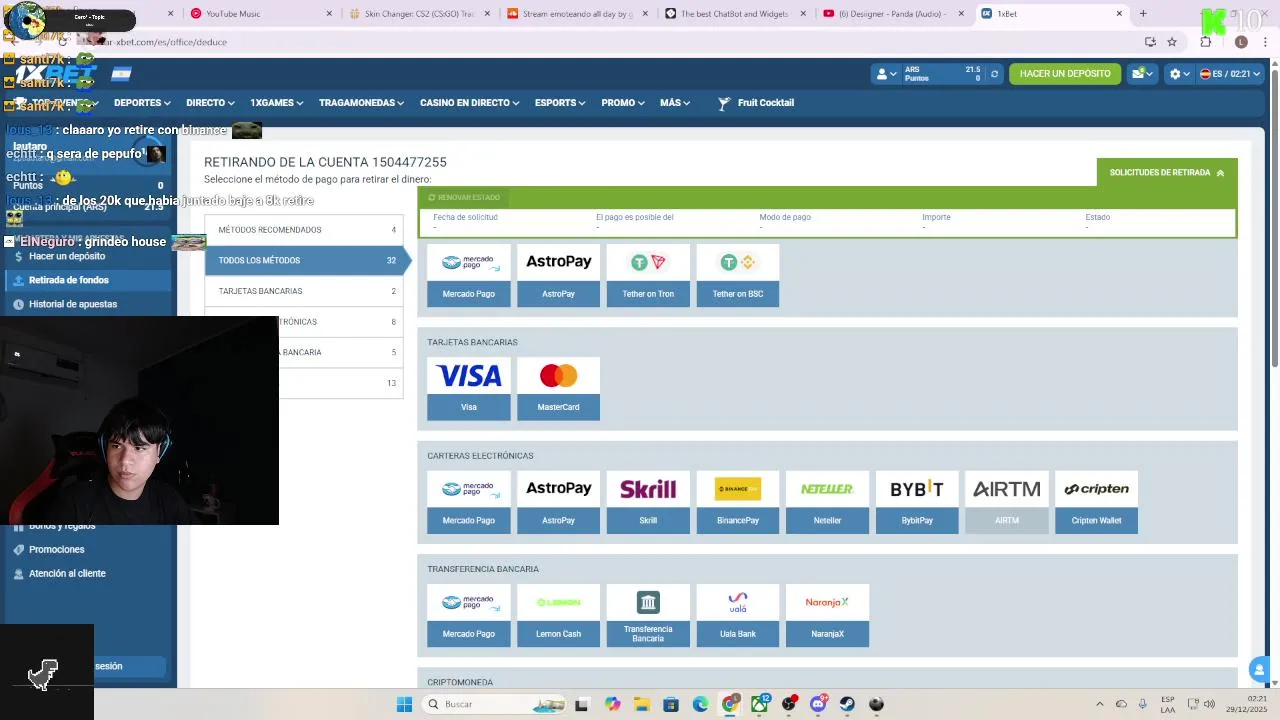
Task: Show system tray hidden icons
Action: pyautogui.click(x=1100, y=704)
